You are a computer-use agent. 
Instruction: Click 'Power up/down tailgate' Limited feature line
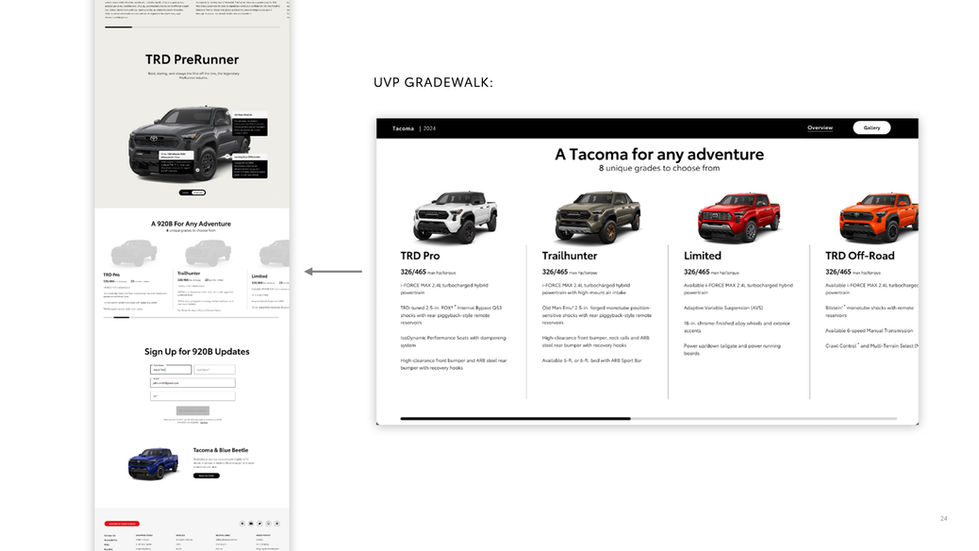tap(732, 349)
